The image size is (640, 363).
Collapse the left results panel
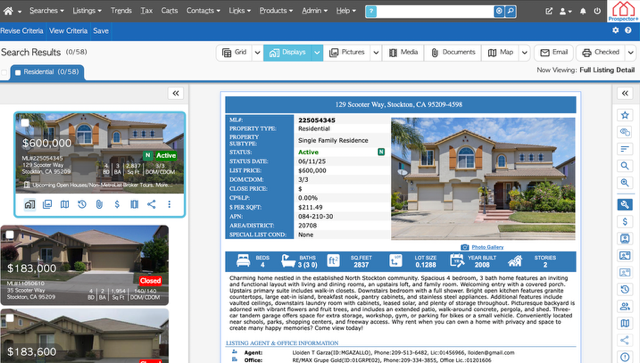pos(176,93)
